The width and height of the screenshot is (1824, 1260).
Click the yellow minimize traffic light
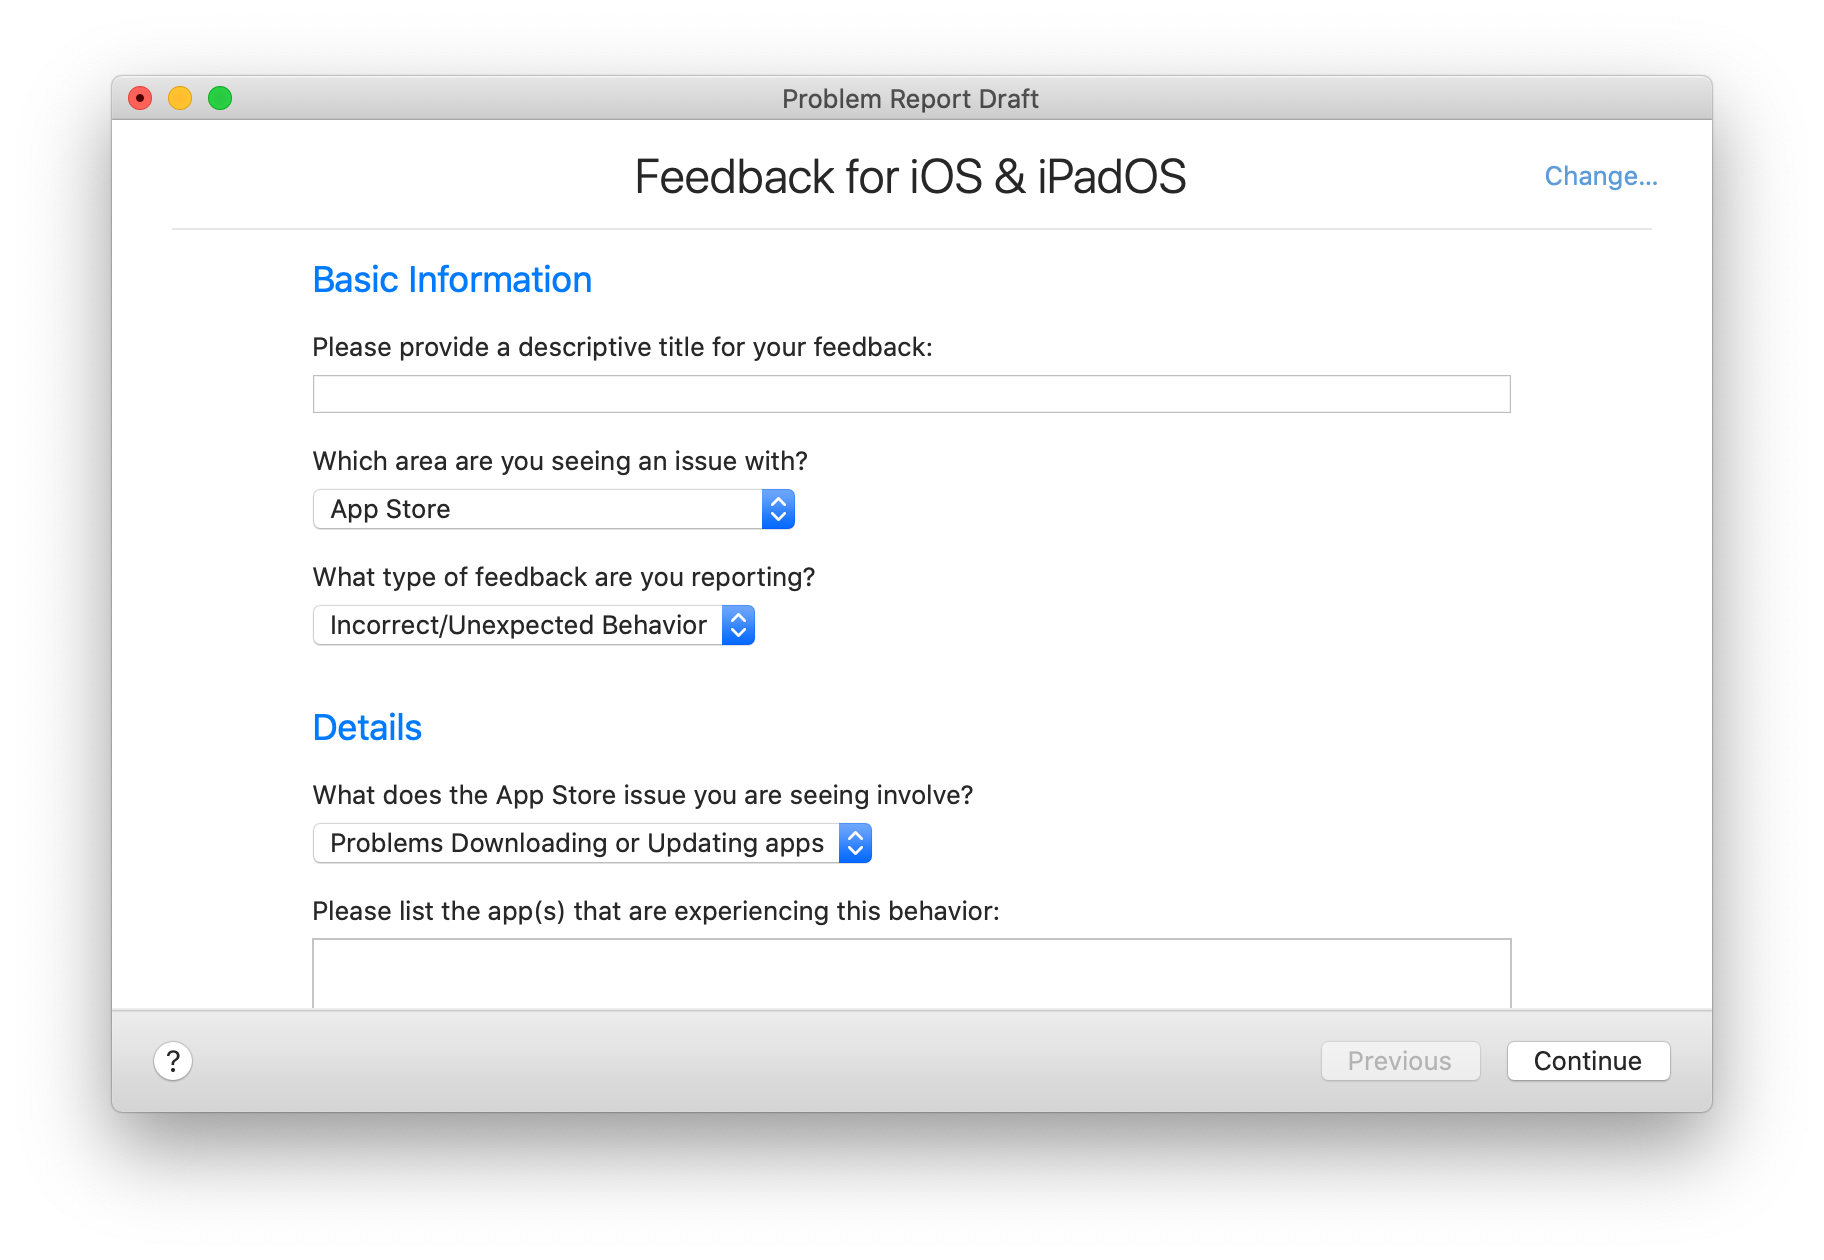pos(180,98)
